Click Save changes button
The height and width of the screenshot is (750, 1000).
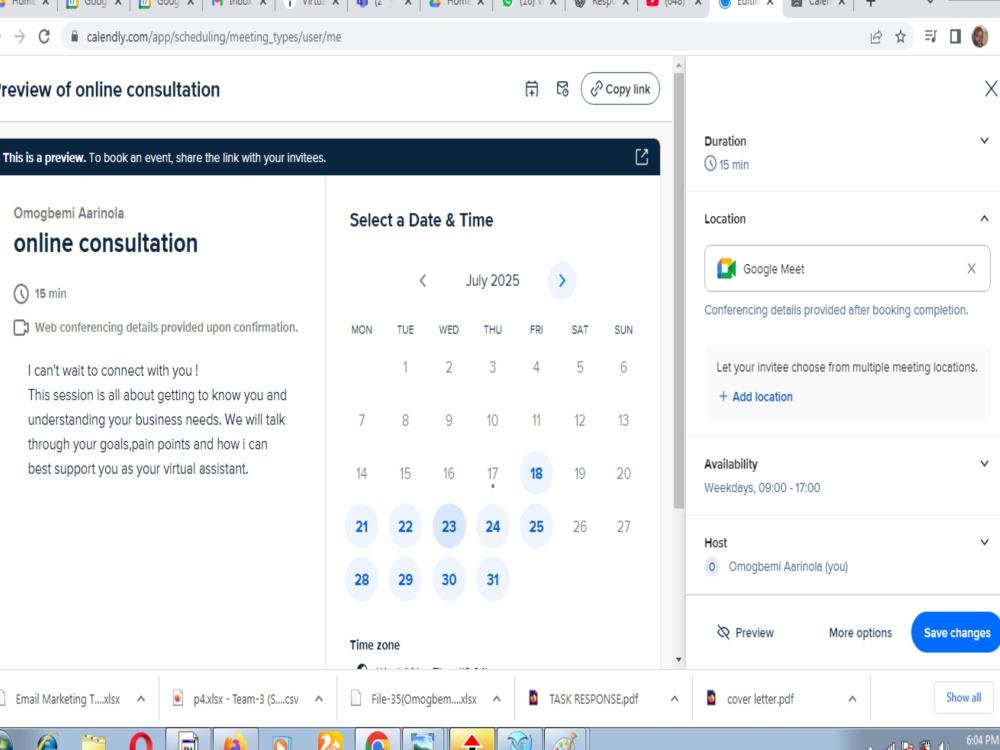click(x=956, y=633)
